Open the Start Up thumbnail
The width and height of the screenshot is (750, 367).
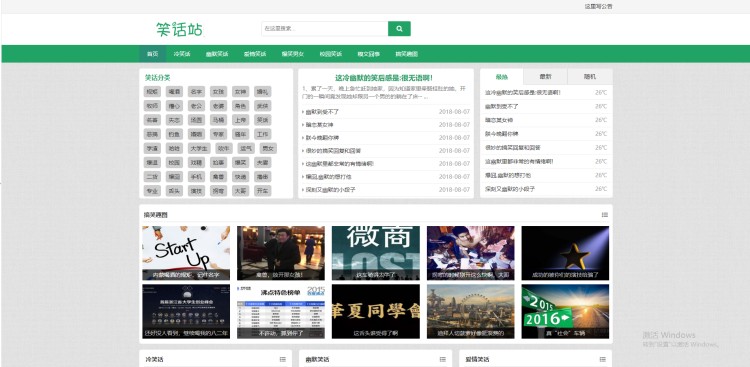(x=186, y=253)
